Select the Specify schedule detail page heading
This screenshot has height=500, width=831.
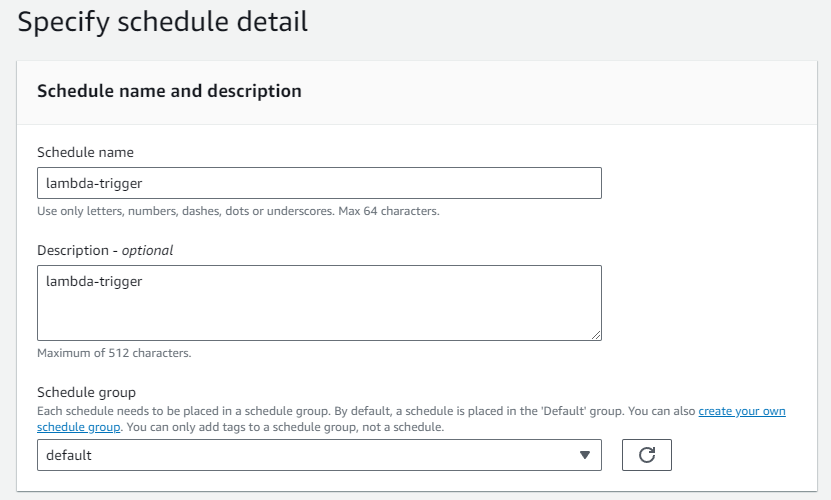coord(163,22)
